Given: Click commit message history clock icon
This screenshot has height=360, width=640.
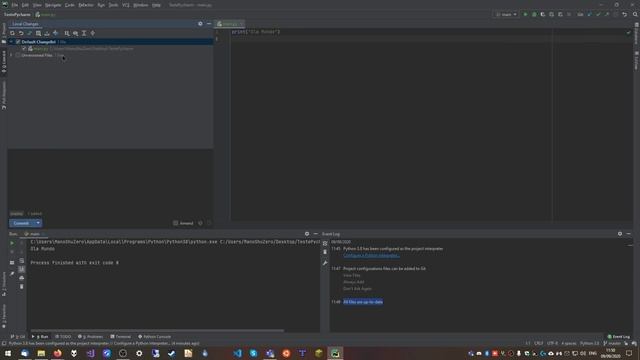Looking at the screenshot, I should click(200, 223).
